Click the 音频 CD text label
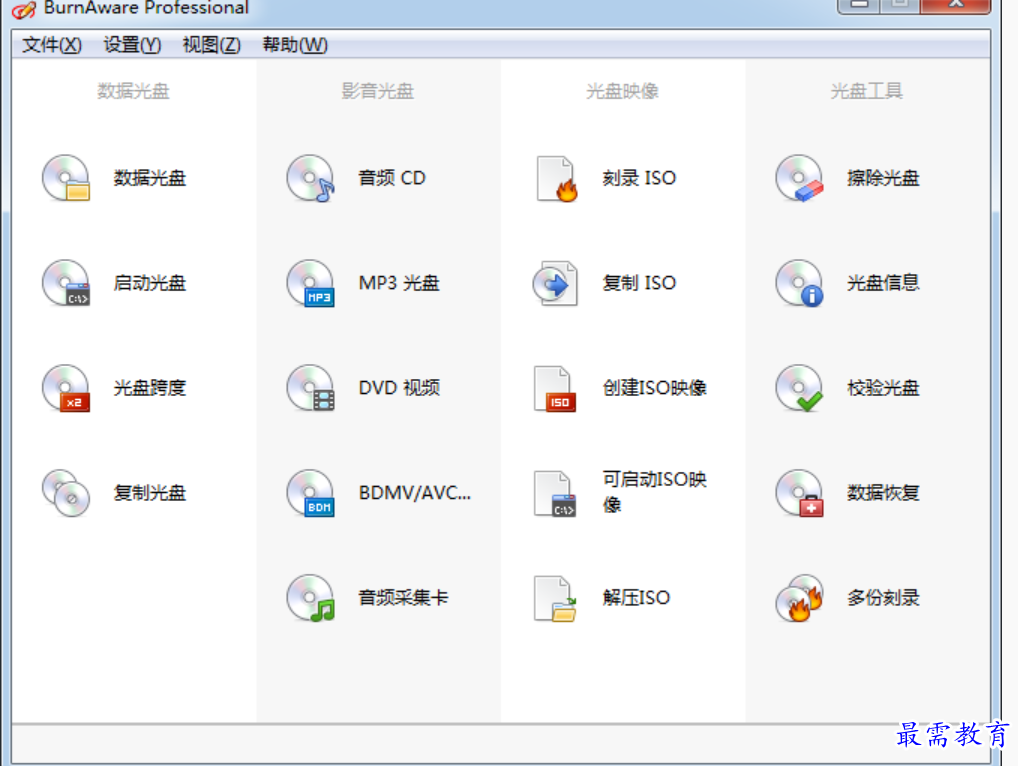 tap(392, 178)
